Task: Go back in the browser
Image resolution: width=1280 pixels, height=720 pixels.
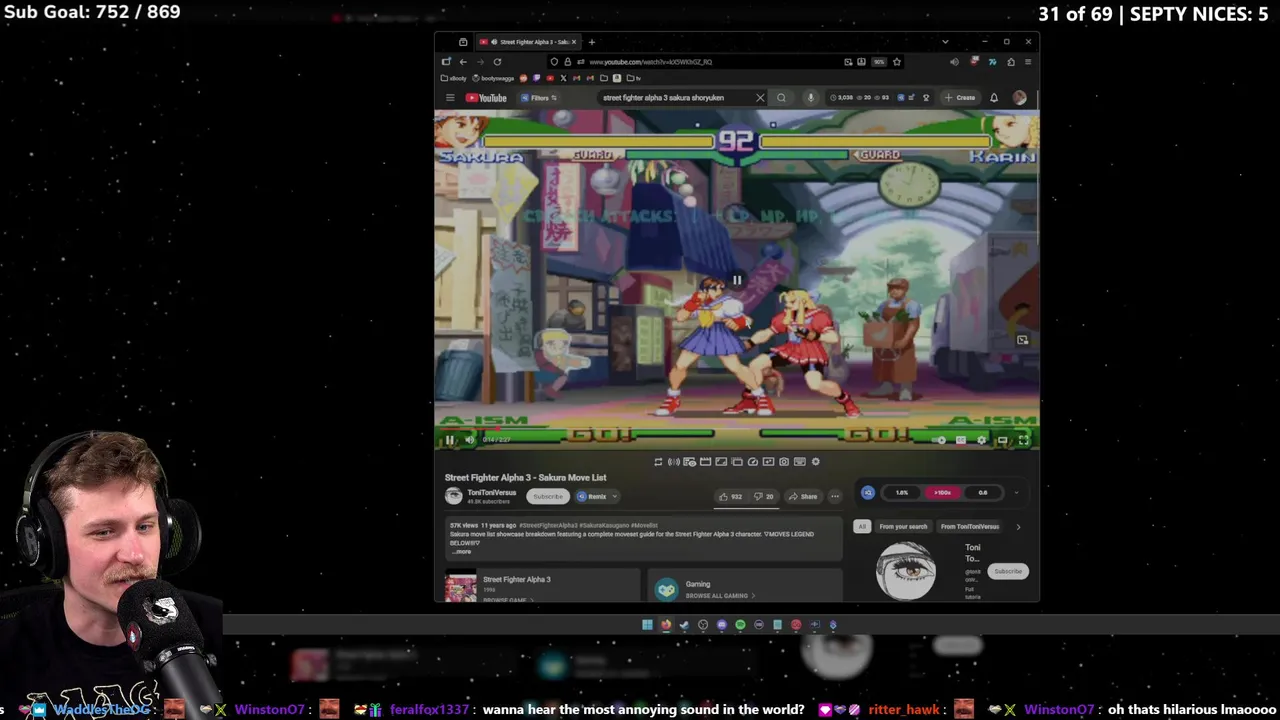Action: pyautogui.click(x=463, y=62)
